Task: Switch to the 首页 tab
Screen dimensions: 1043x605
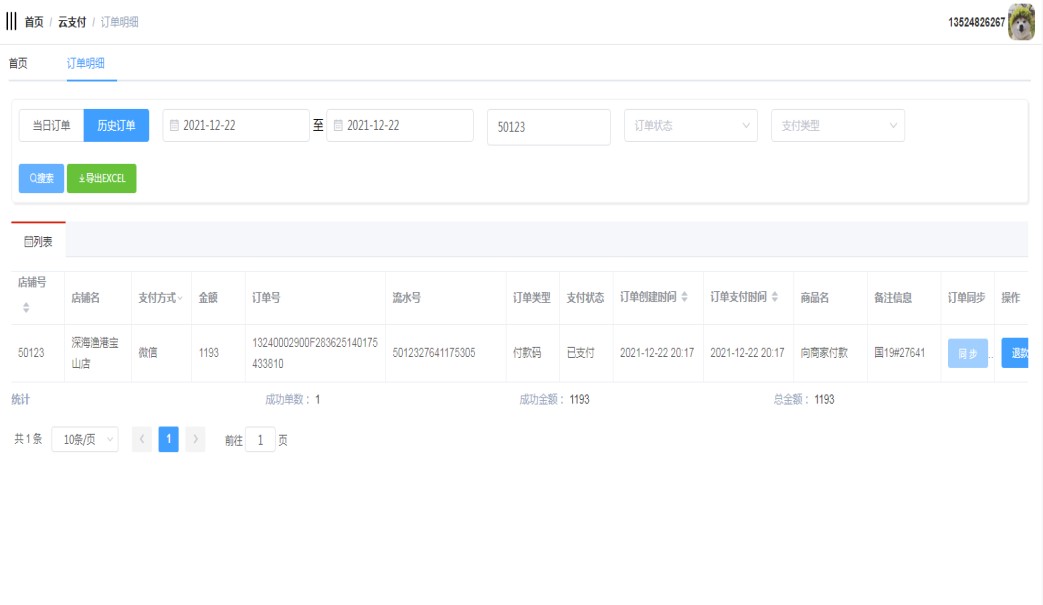Action: pyautogui.click(x=18, y=63)
